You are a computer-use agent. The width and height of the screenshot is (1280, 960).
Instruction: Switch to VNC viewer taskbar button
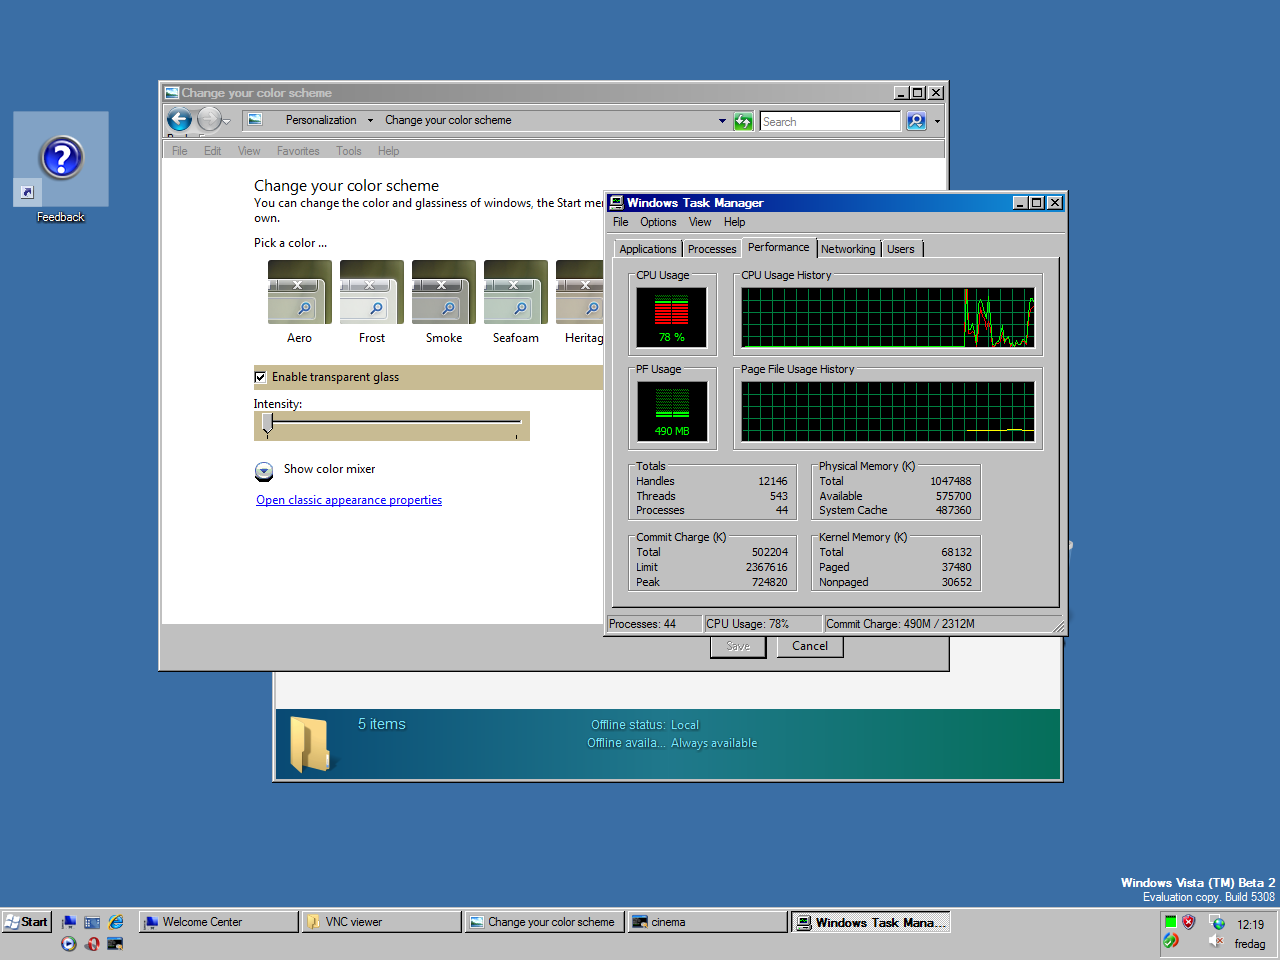(381, 922)
